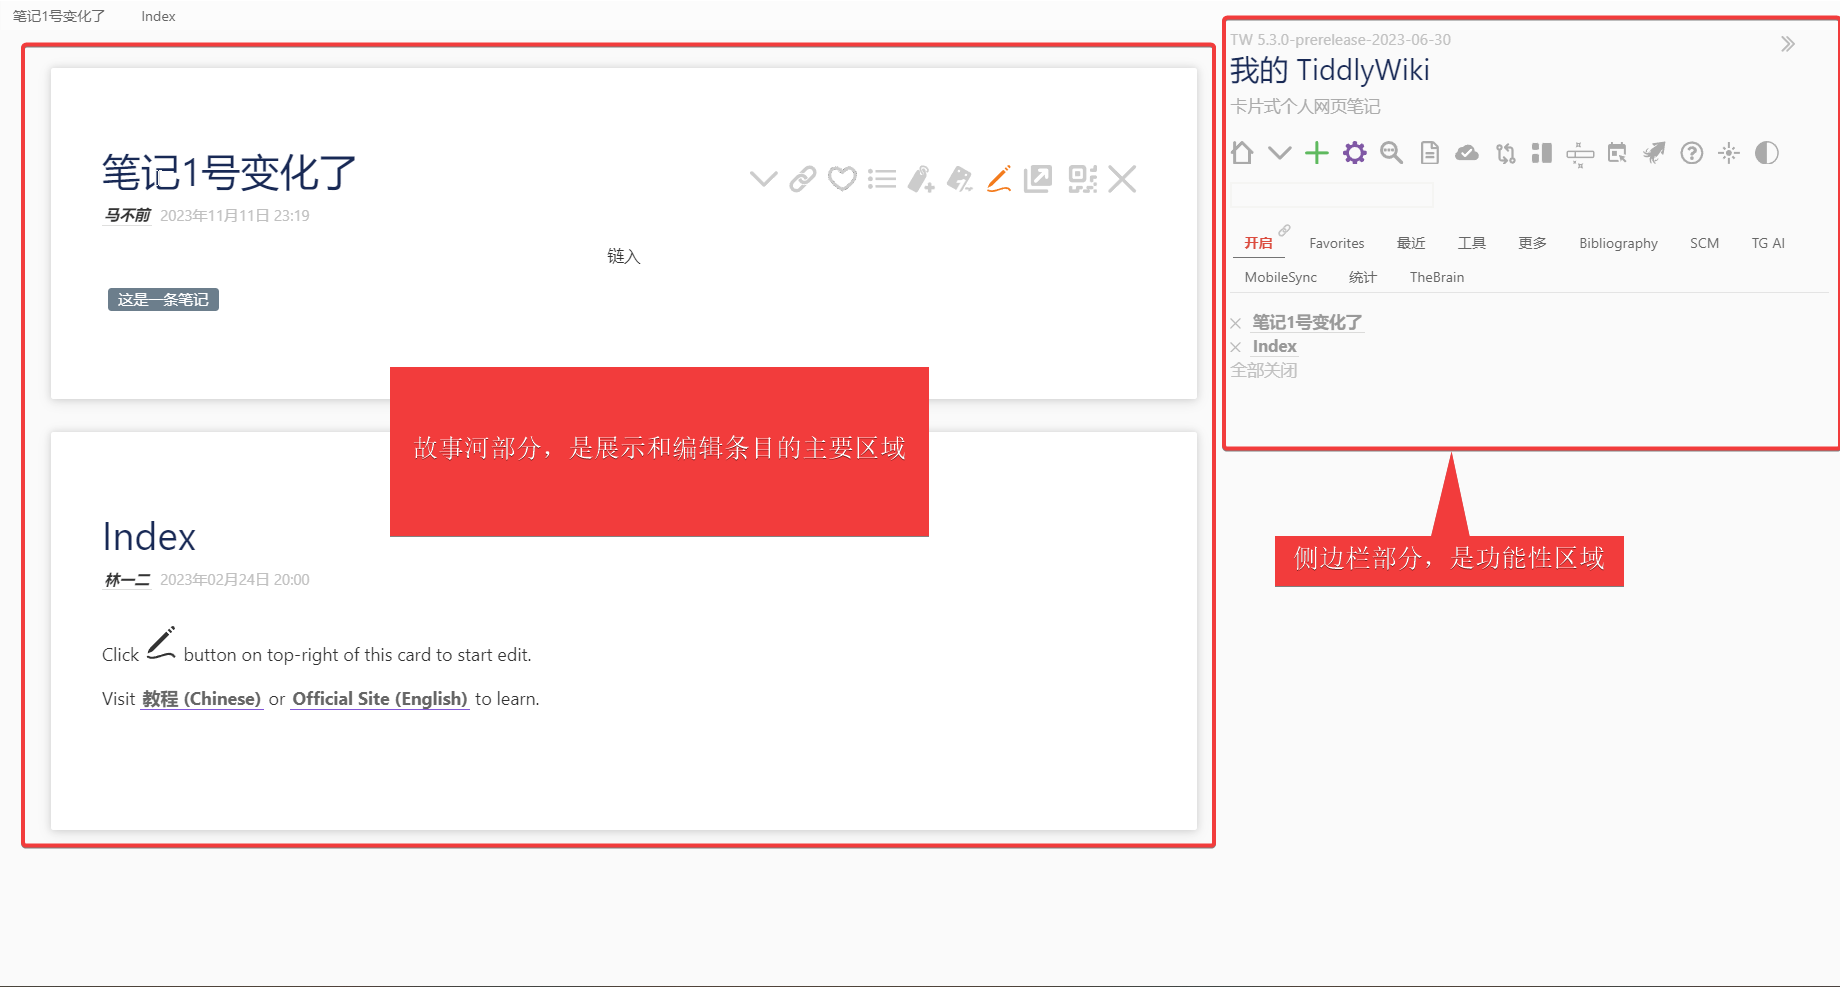The image size is (1840, 987).
Task: Open control panel via purple gear icon
Action: click(x=1354, y=153)
